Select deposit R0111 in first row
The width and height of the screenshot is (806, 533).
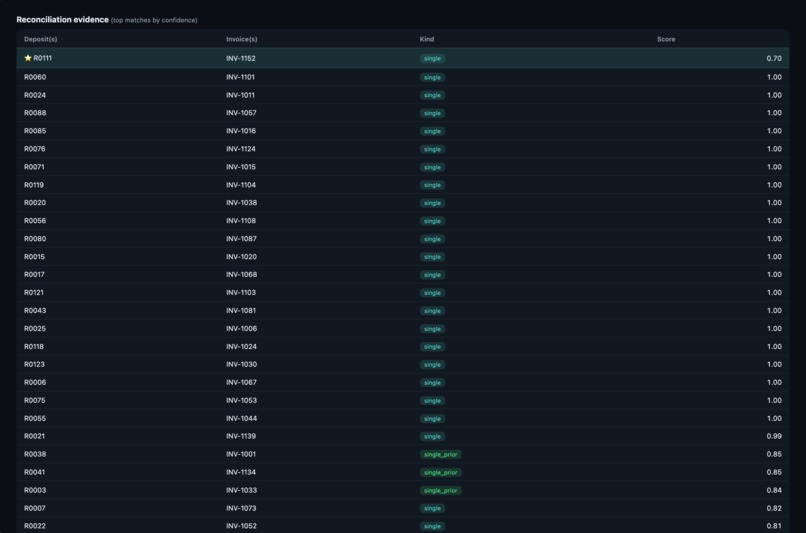(x=42, y=58)
